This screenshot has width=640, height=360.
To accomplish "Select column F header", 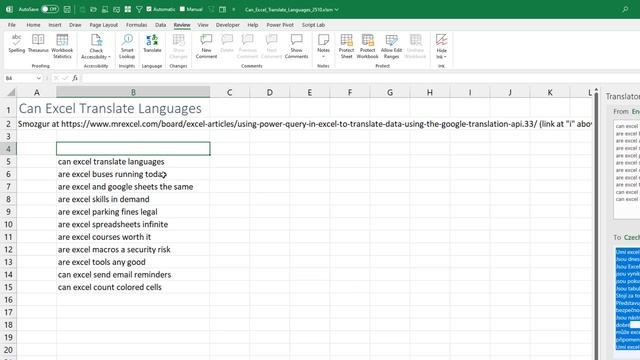I will (x=350, y=92).
